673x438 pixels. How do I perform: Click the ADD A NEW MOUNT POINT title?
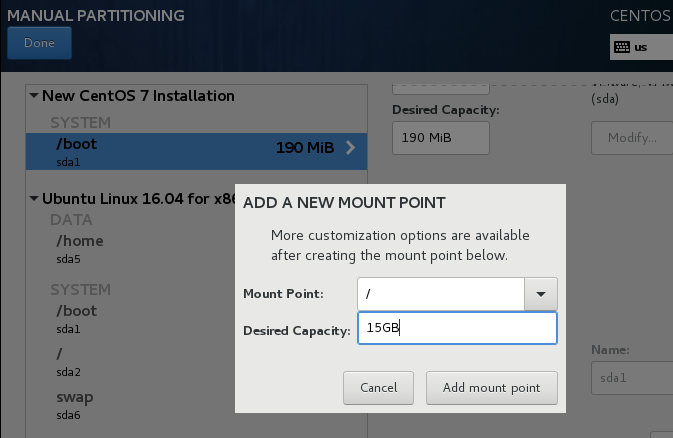(344, 203)
